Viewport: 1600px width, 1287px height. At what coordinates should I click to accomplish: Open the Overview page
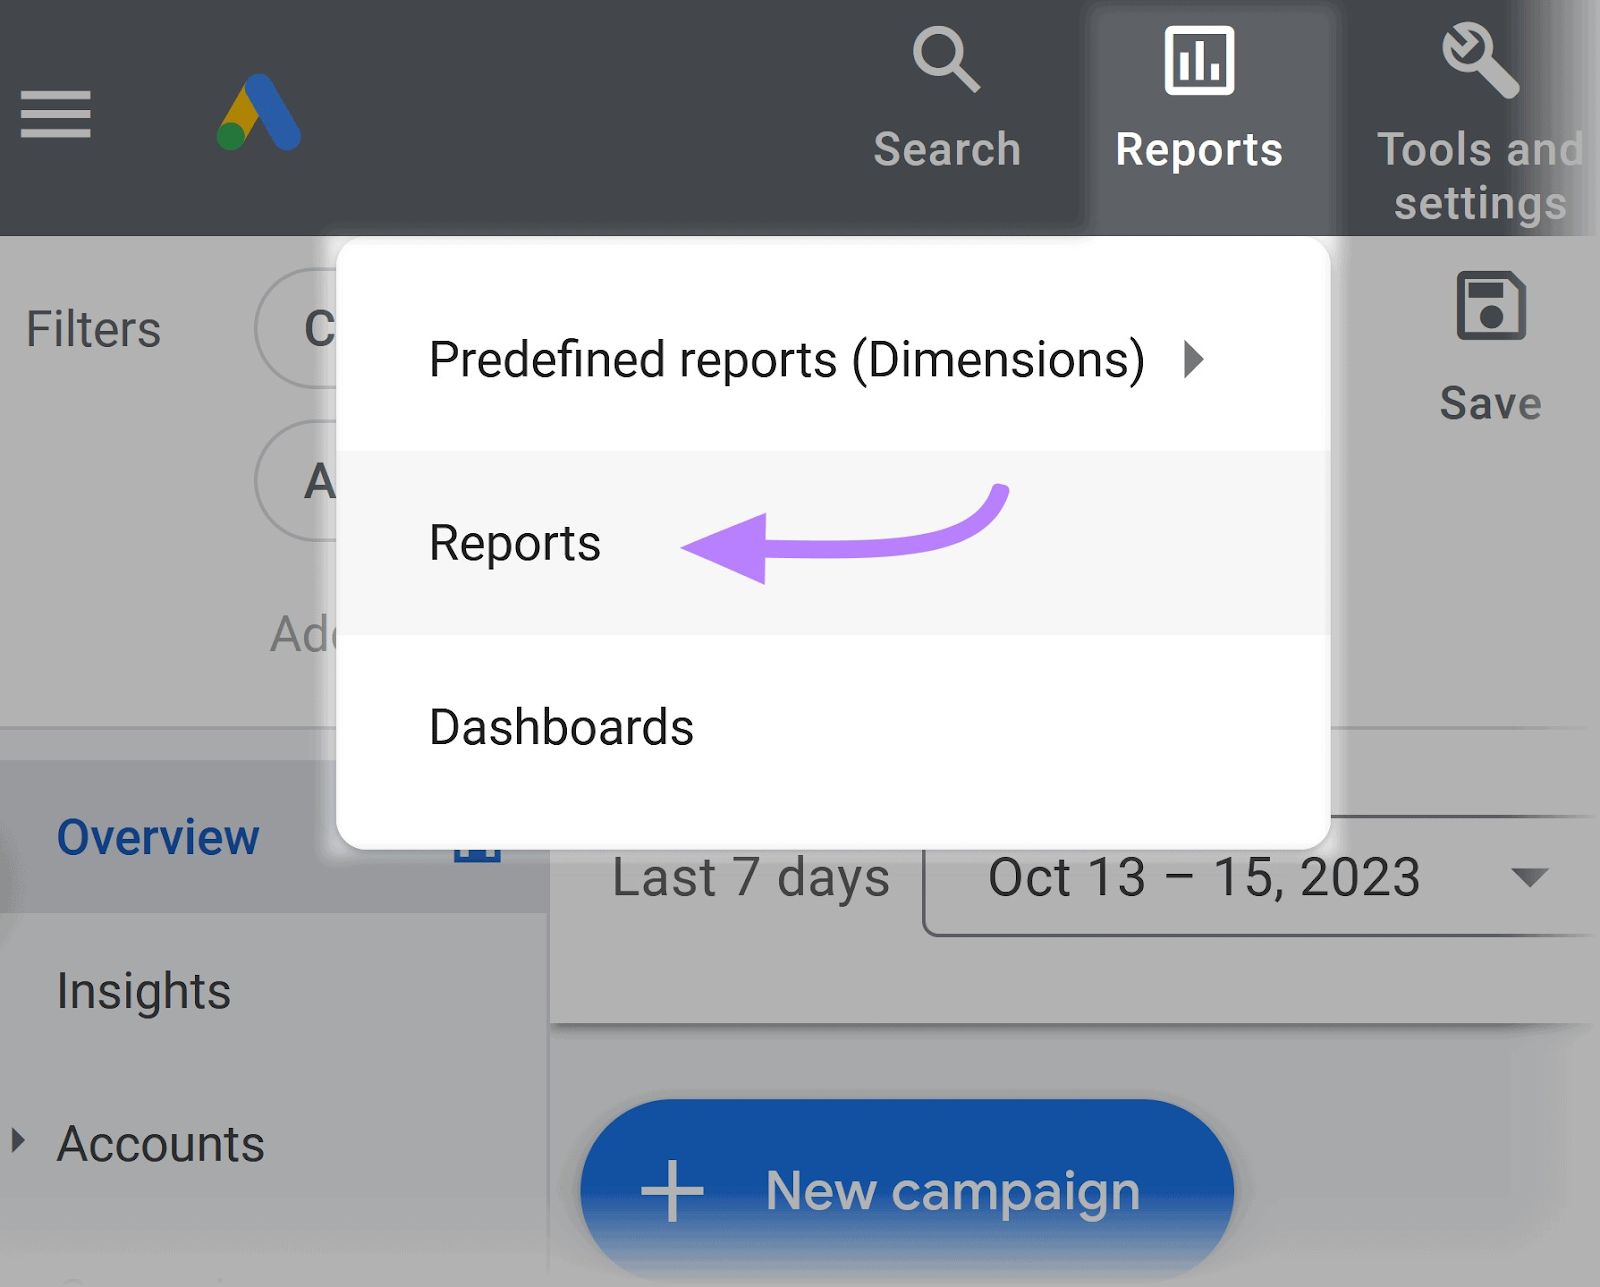158,837
